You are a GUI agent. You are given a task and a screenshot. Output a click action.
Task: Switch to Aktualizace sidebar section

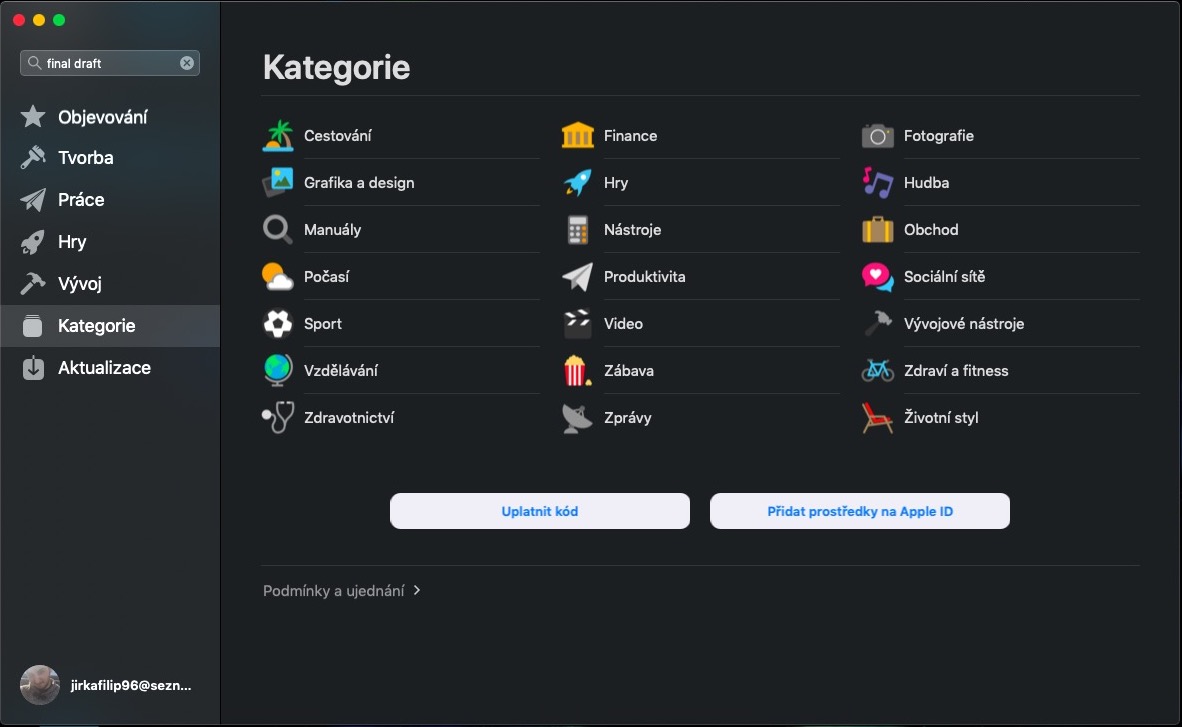(104, 368)
